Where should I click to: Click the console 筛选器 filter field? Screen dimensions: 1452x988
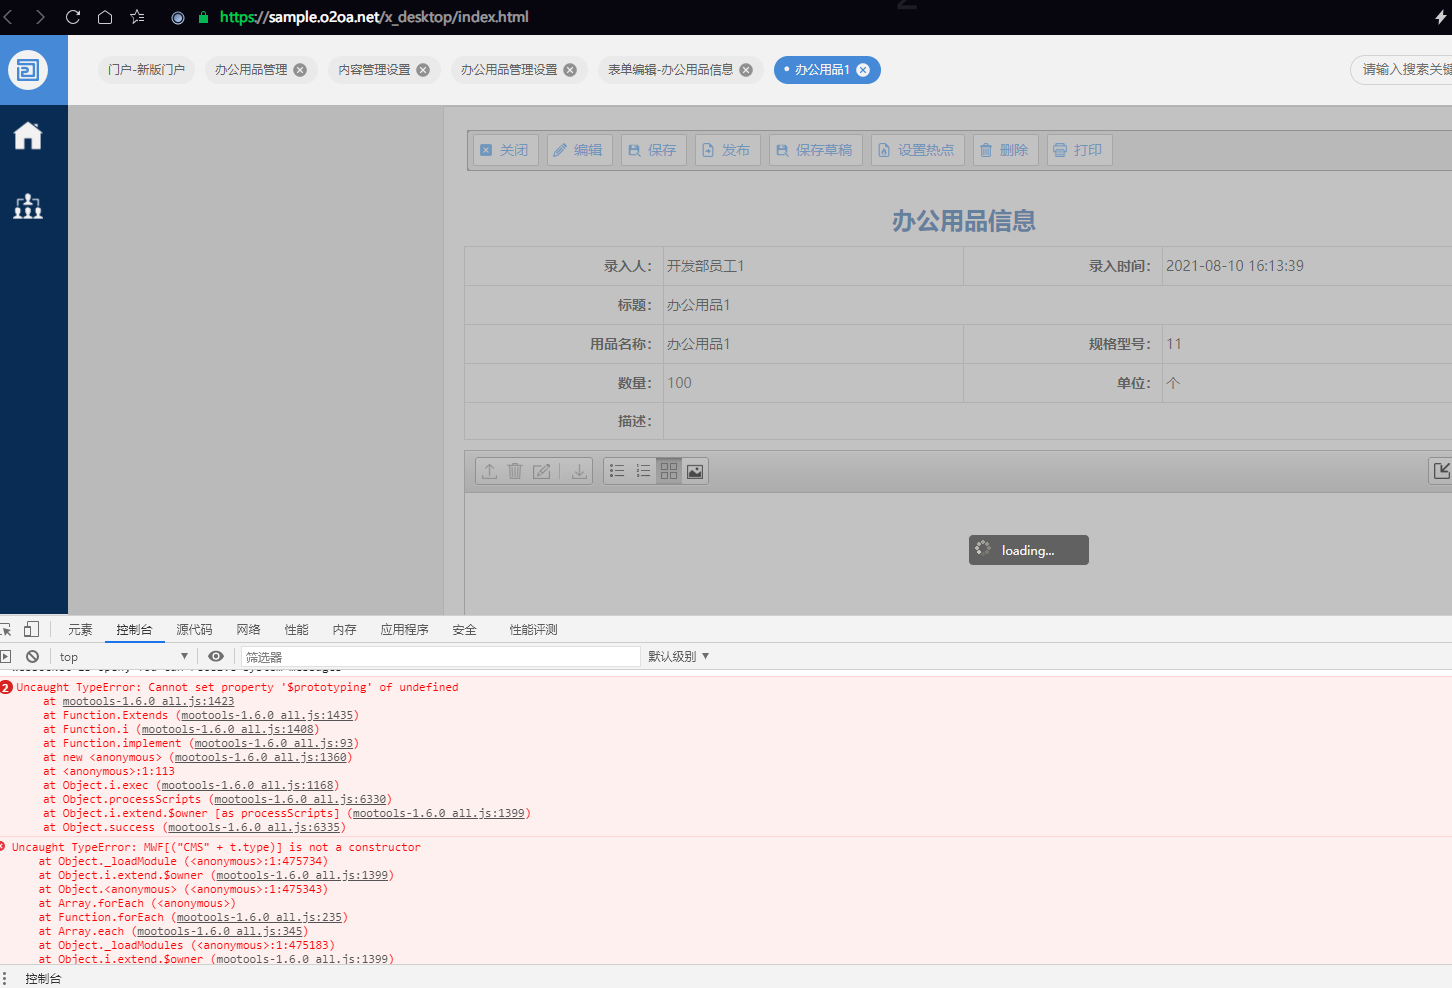point(440,657)
